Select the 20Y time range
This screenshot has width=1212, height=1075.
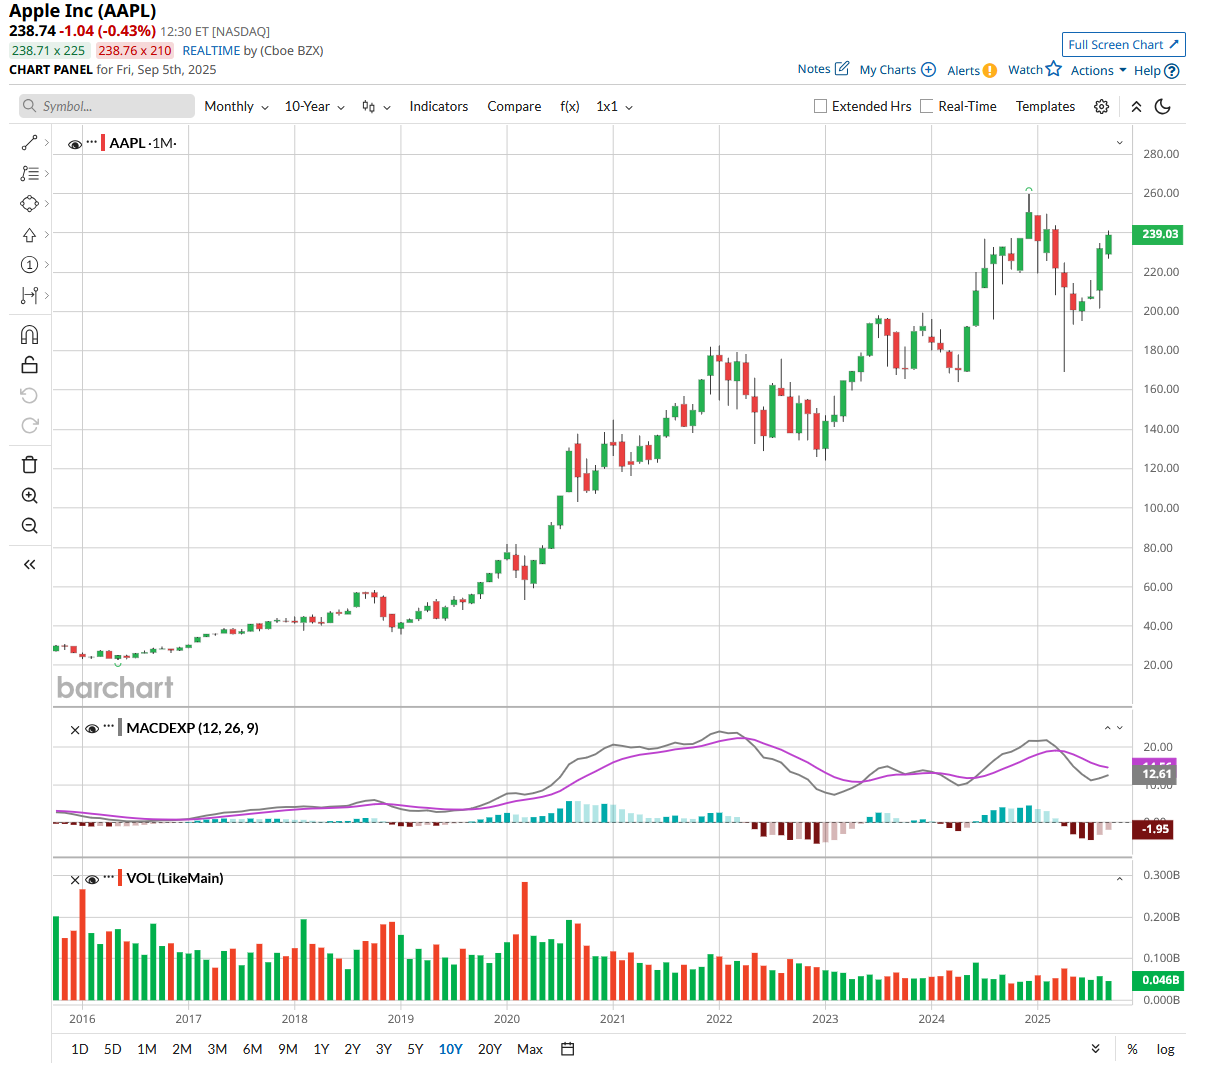490,1049
